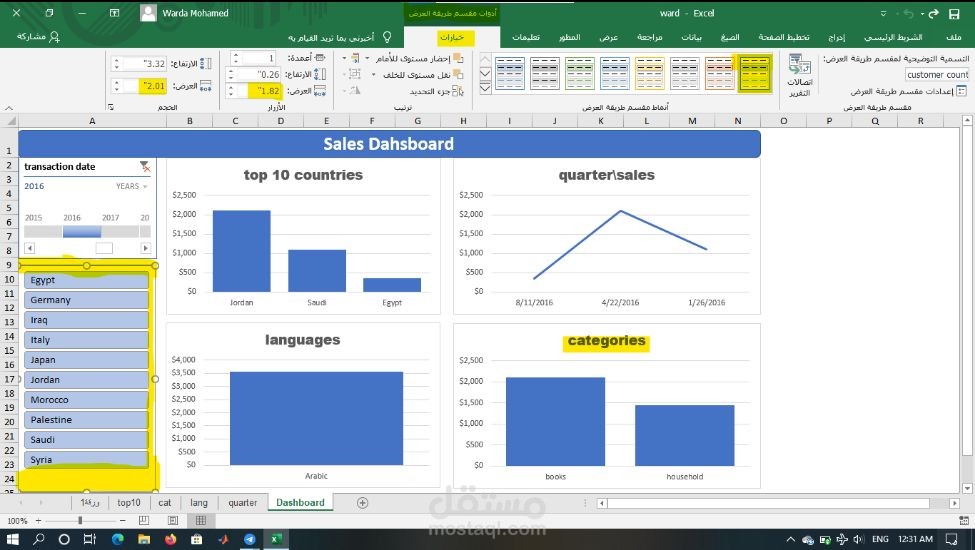Click the timeline's left scroll arrow
The height and width of the screenshot is (550, 975).
tap(29, 248)
